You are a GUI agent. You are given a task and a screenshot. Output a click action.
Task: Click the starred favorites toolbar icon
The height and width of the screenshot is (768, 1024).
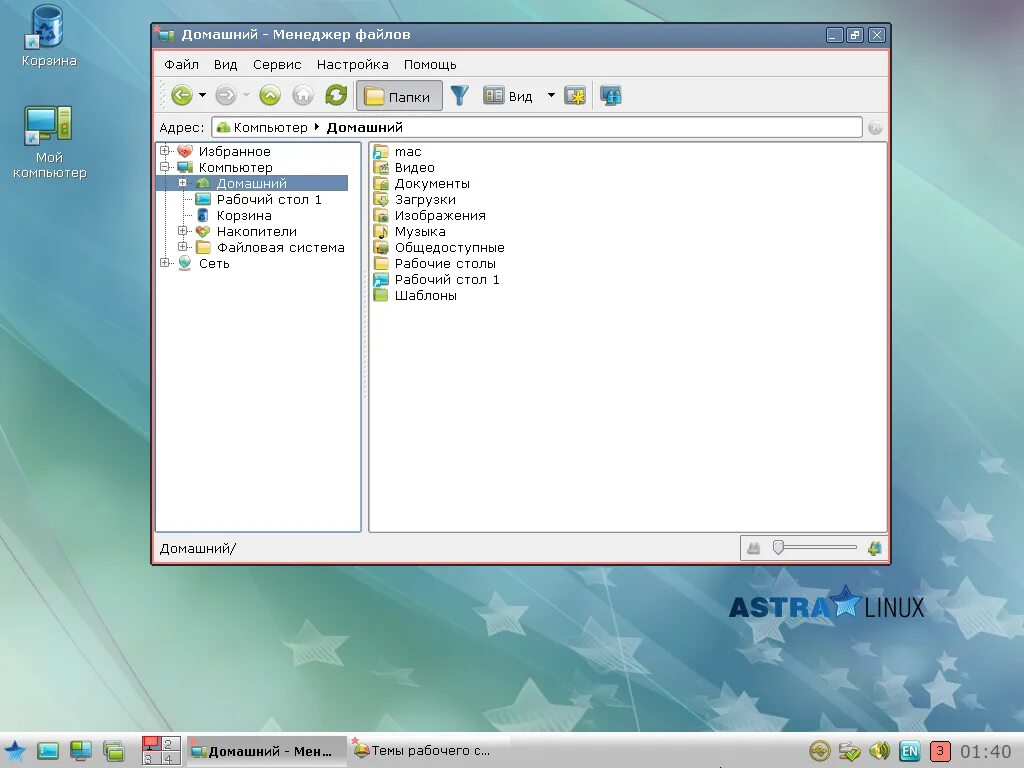[x=575, y=96]
